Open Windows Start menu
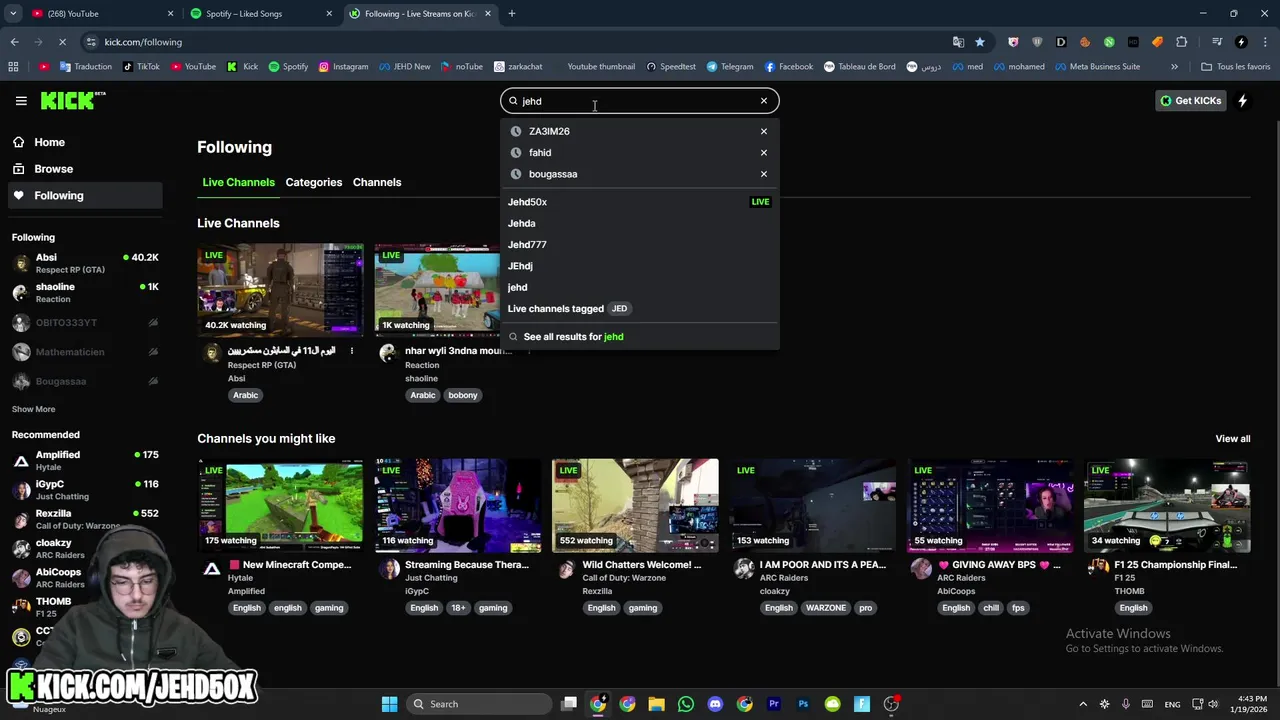This screenshot has width=1280, height=720. point(389,704)
